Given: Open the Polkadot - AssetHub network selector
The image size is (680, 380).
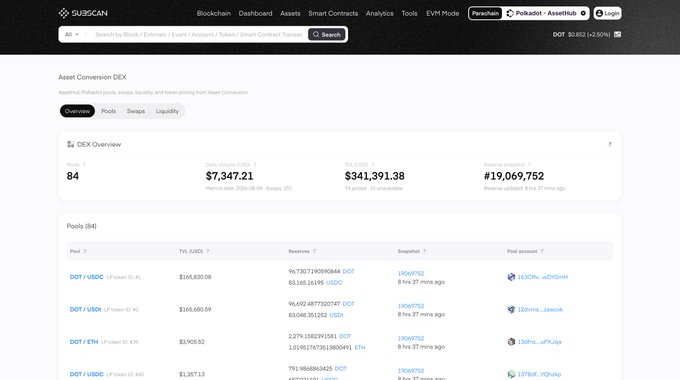Looking at the screenshot, I should point(546,13).
